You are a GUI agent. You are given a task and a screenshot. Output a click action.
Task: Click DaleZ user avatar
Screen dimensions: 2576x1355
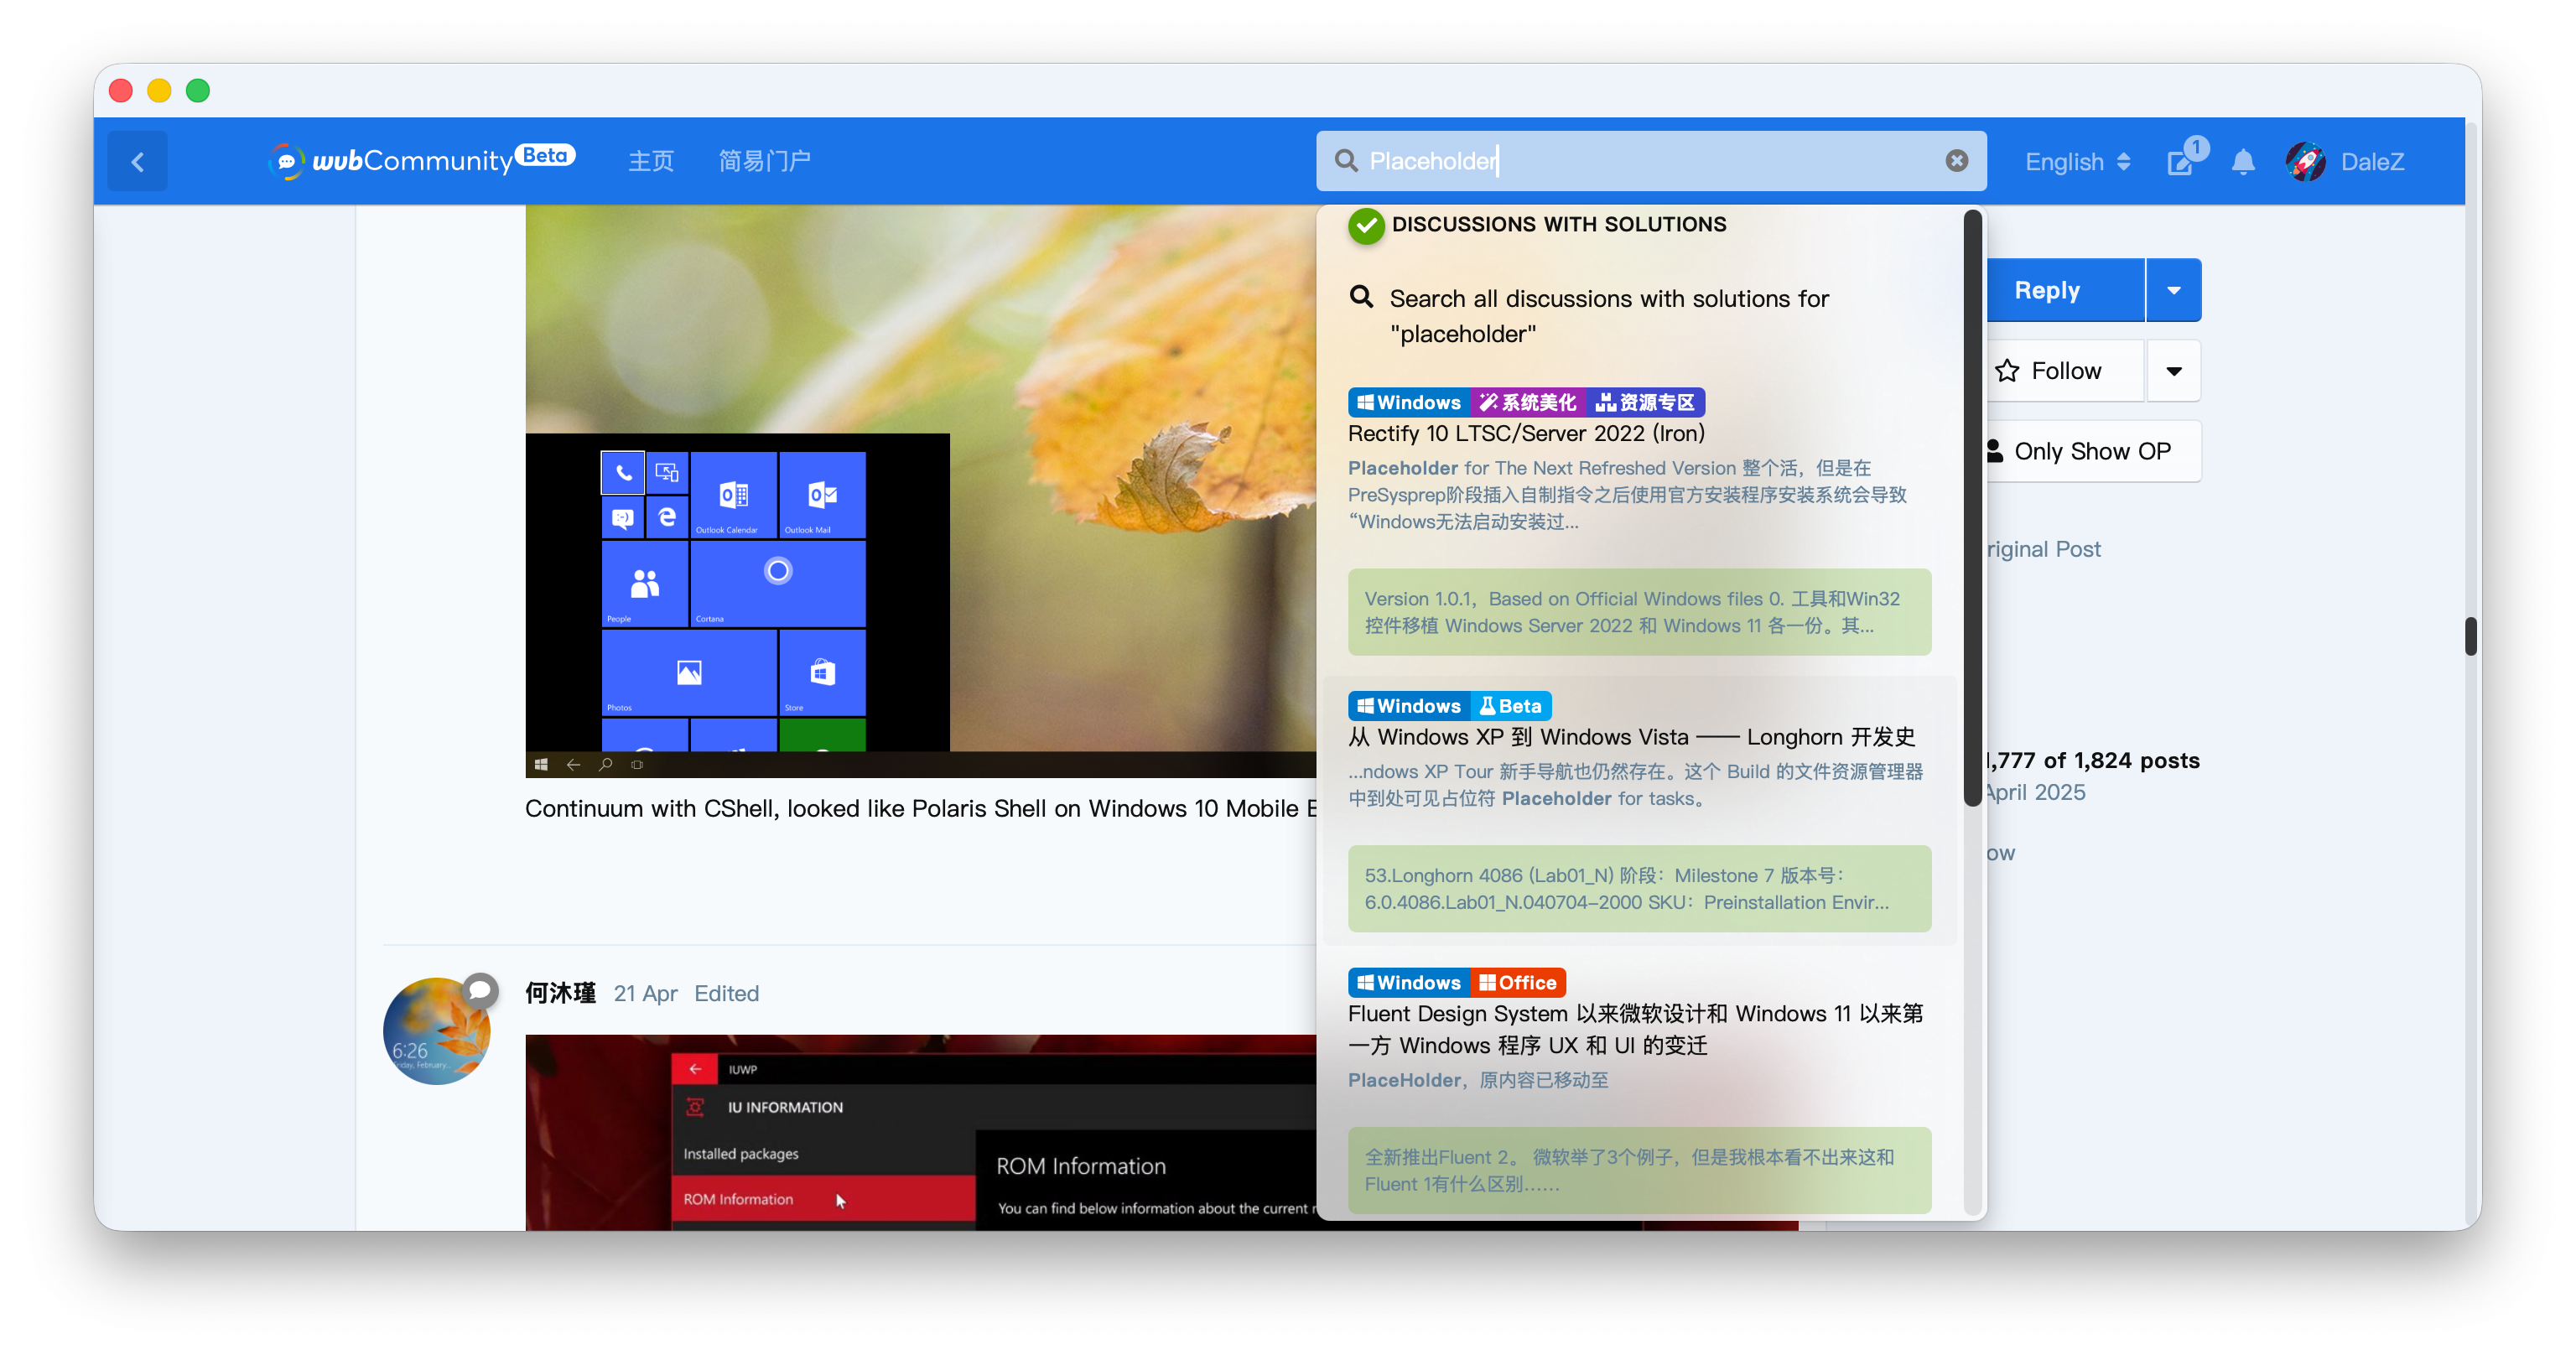tap(2306, 161)
